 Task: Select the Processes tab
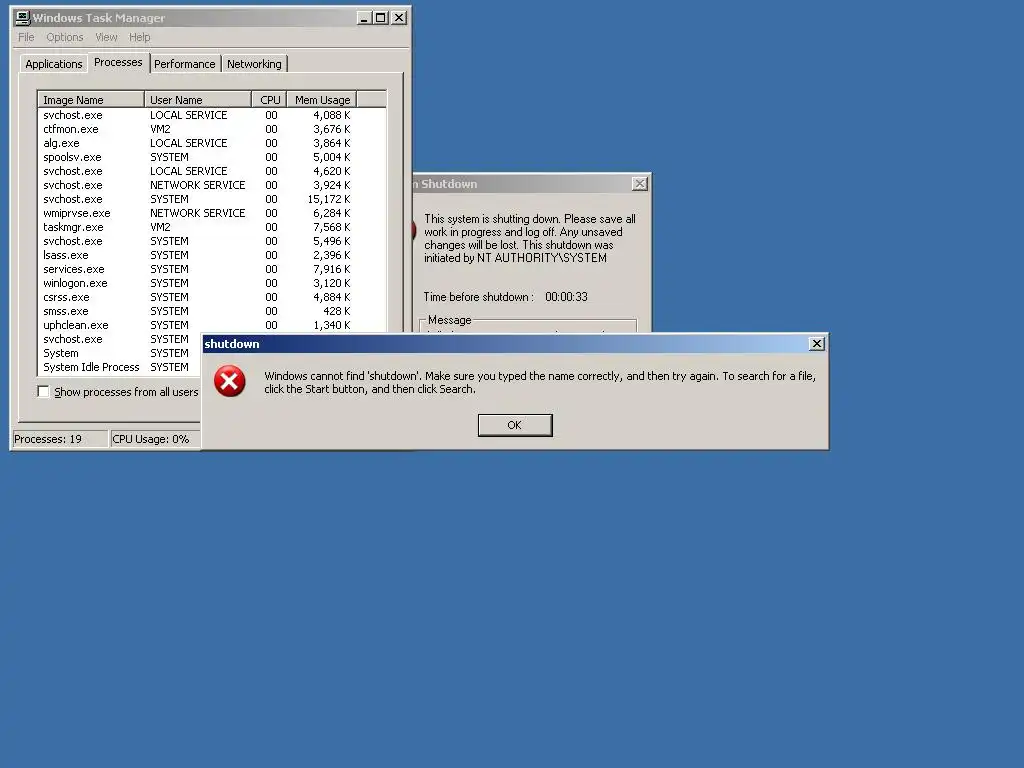(x=118, y=62)
